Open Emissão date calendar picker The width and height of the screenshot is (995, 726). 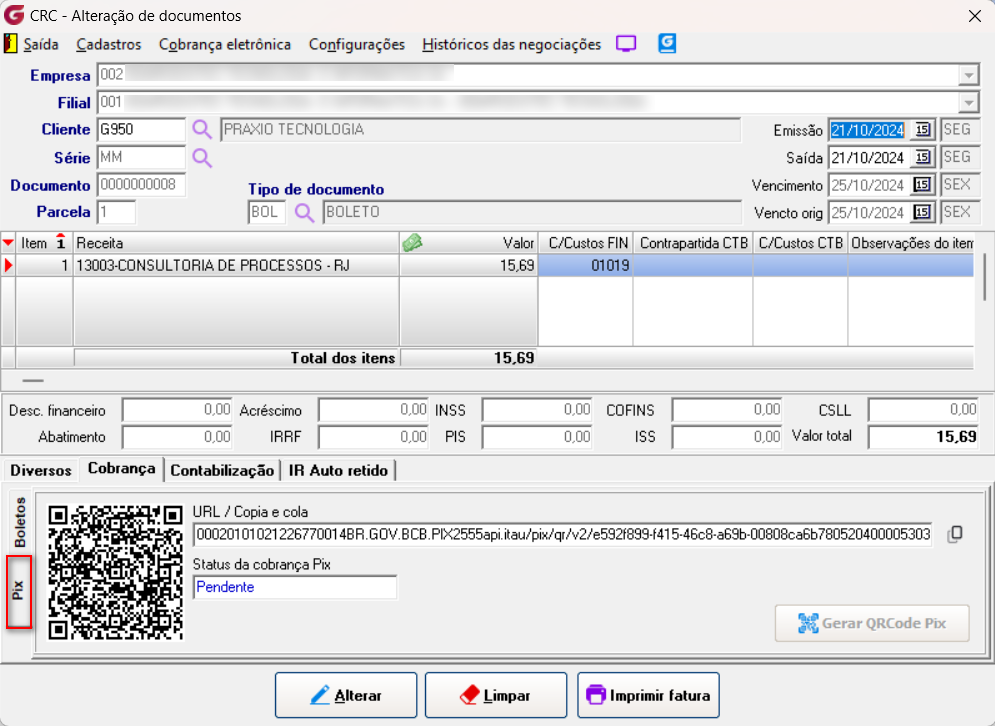point(923,129)
